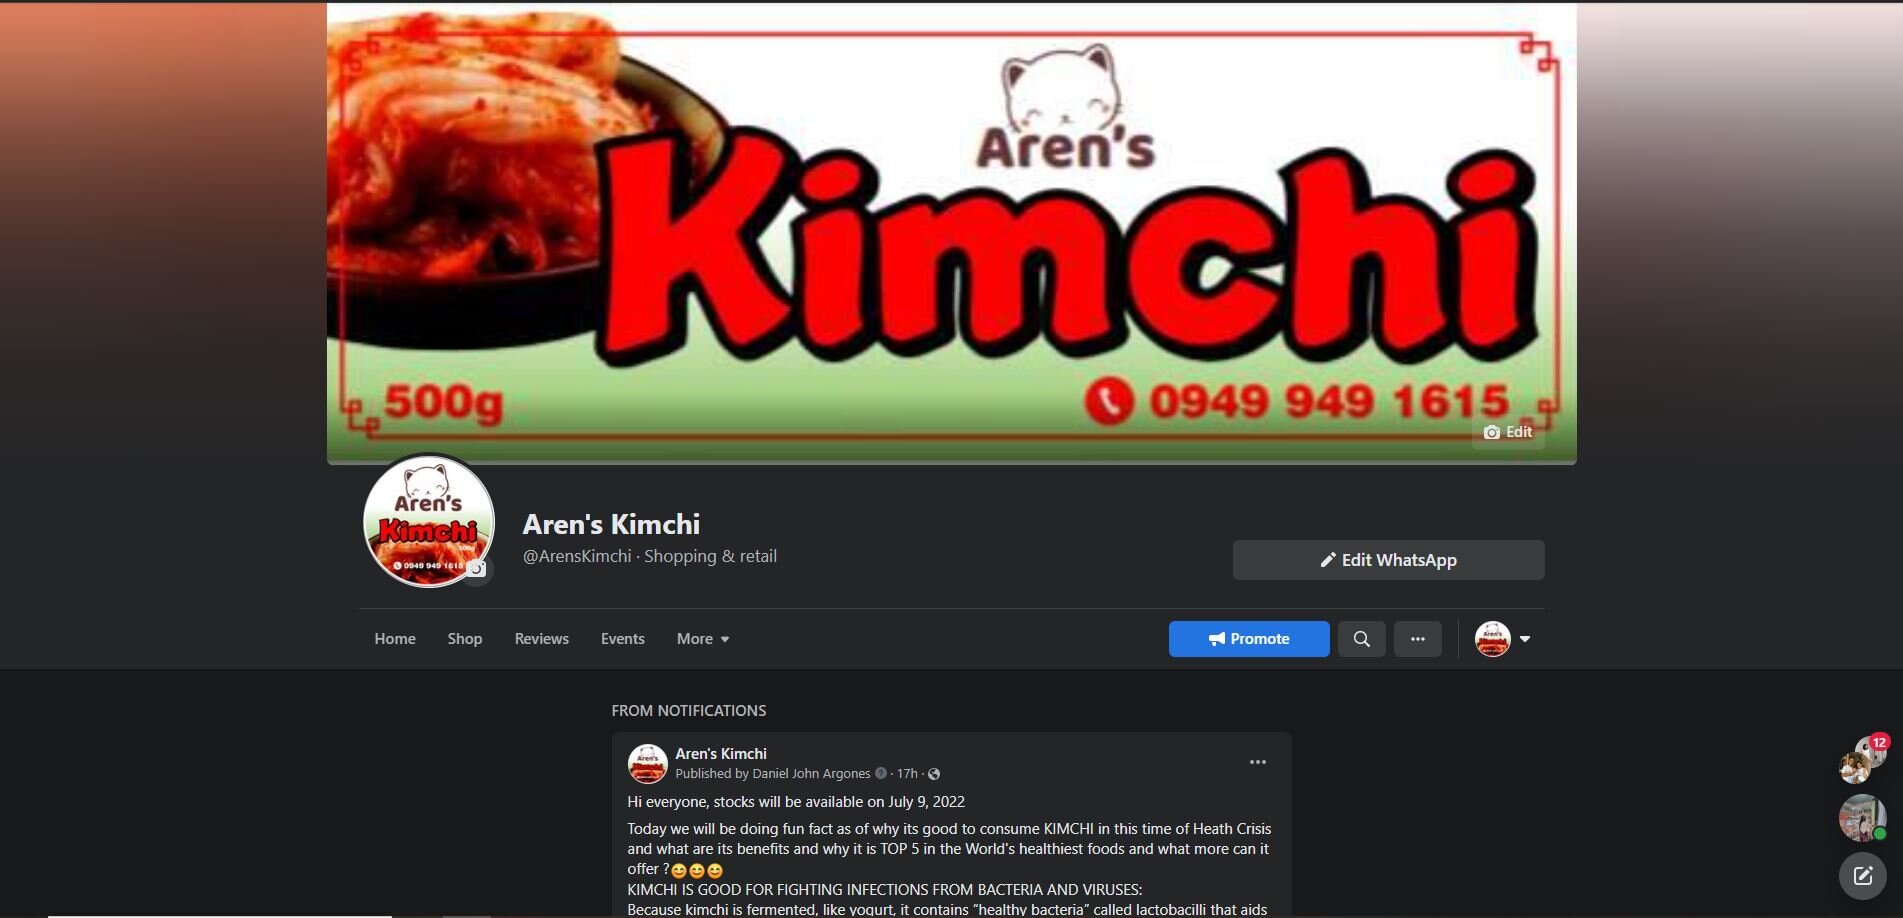Open the new message compose icon
Screen dimensions: 1903x918
click(1862, 876)
